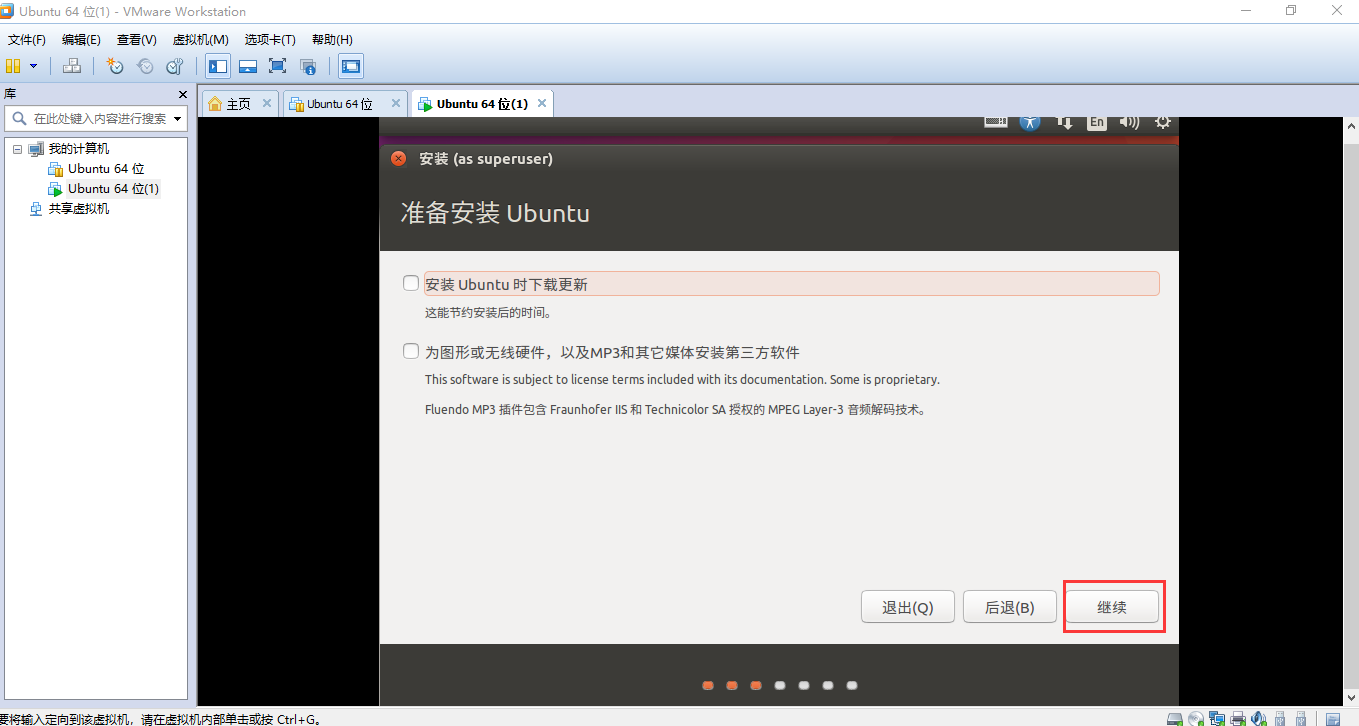Open the 查看(V) menu
The height and width of the screenshot is (726, 1359).
point(137,40)
